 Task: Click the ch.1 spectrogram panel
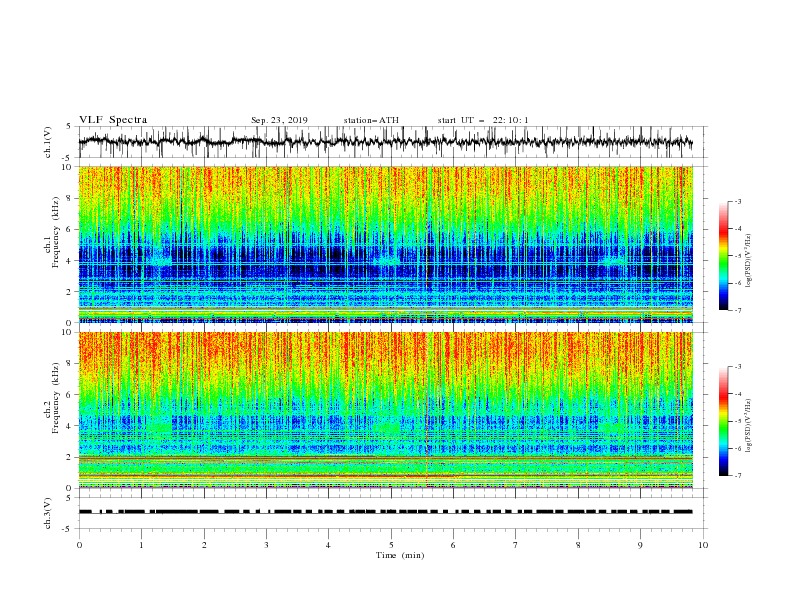tap(385, 244)
